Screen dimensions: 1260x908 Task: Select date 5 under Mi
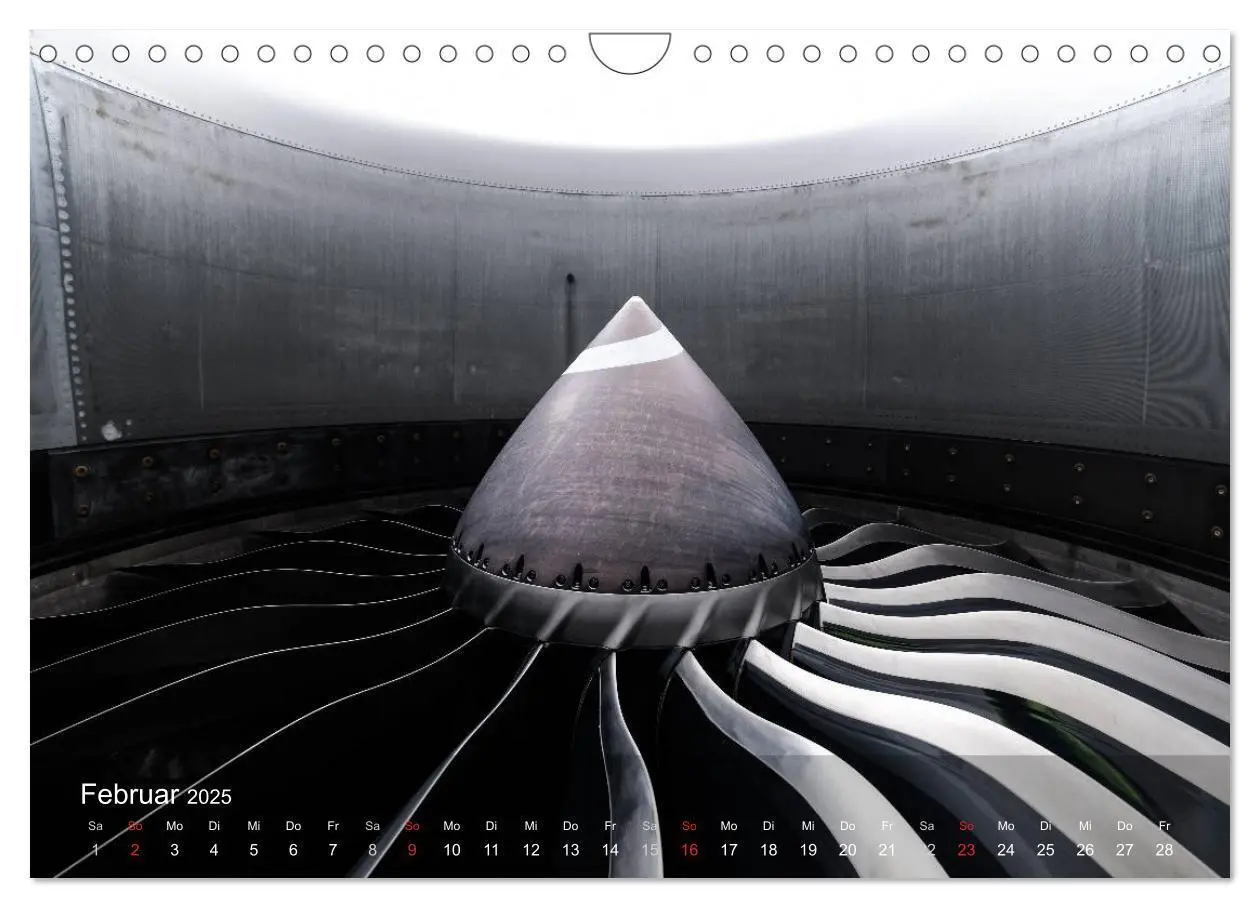click(x=254, y=850)
